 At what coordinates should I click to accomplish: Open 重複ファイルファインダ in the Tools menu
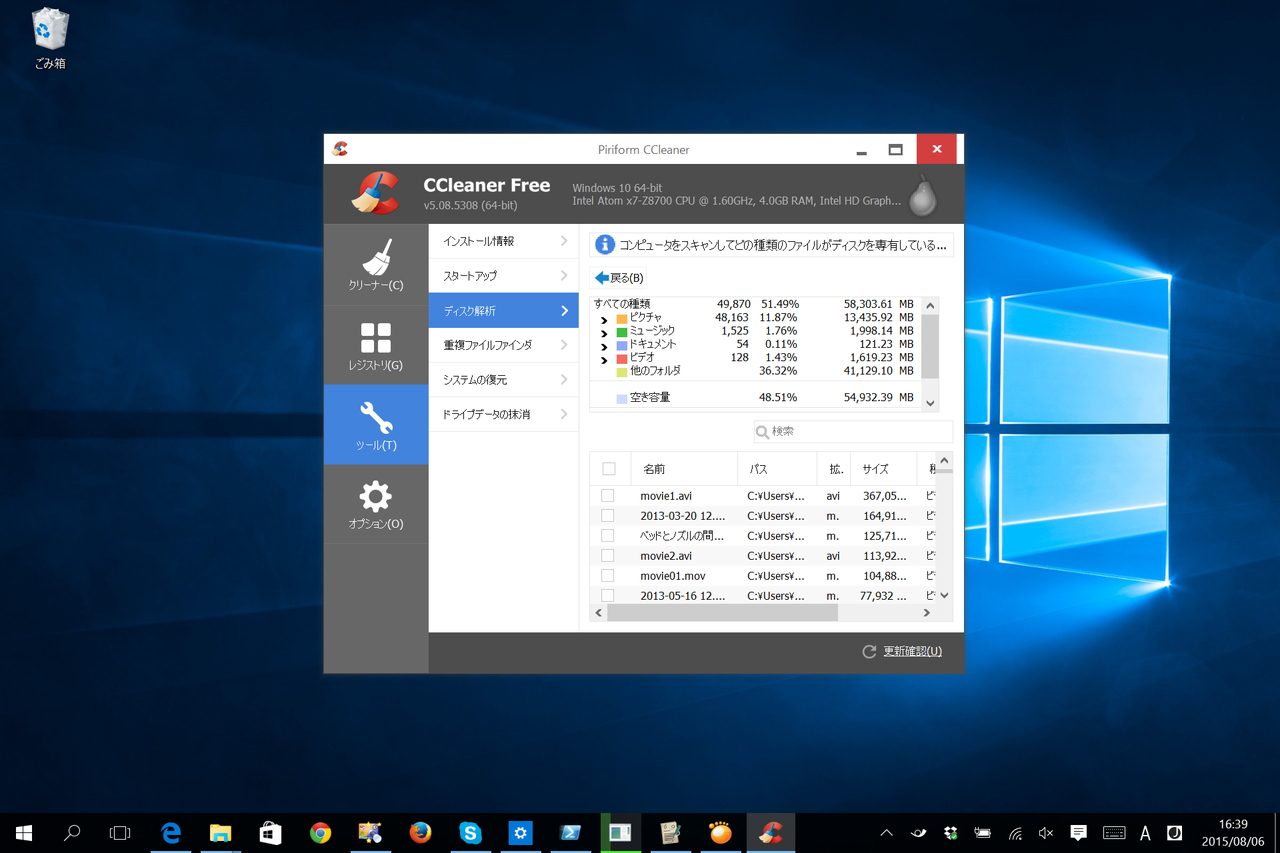pos(504,345)
